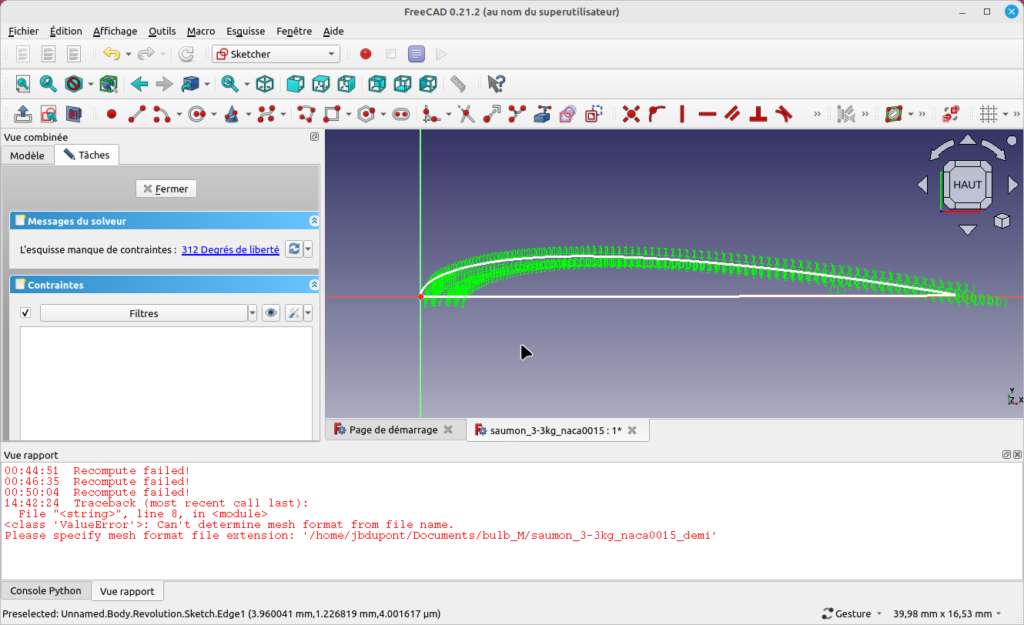The width and height of the screenshot is (1024, 625).
Task: Select the Create point tool
Action: (112, 114)
